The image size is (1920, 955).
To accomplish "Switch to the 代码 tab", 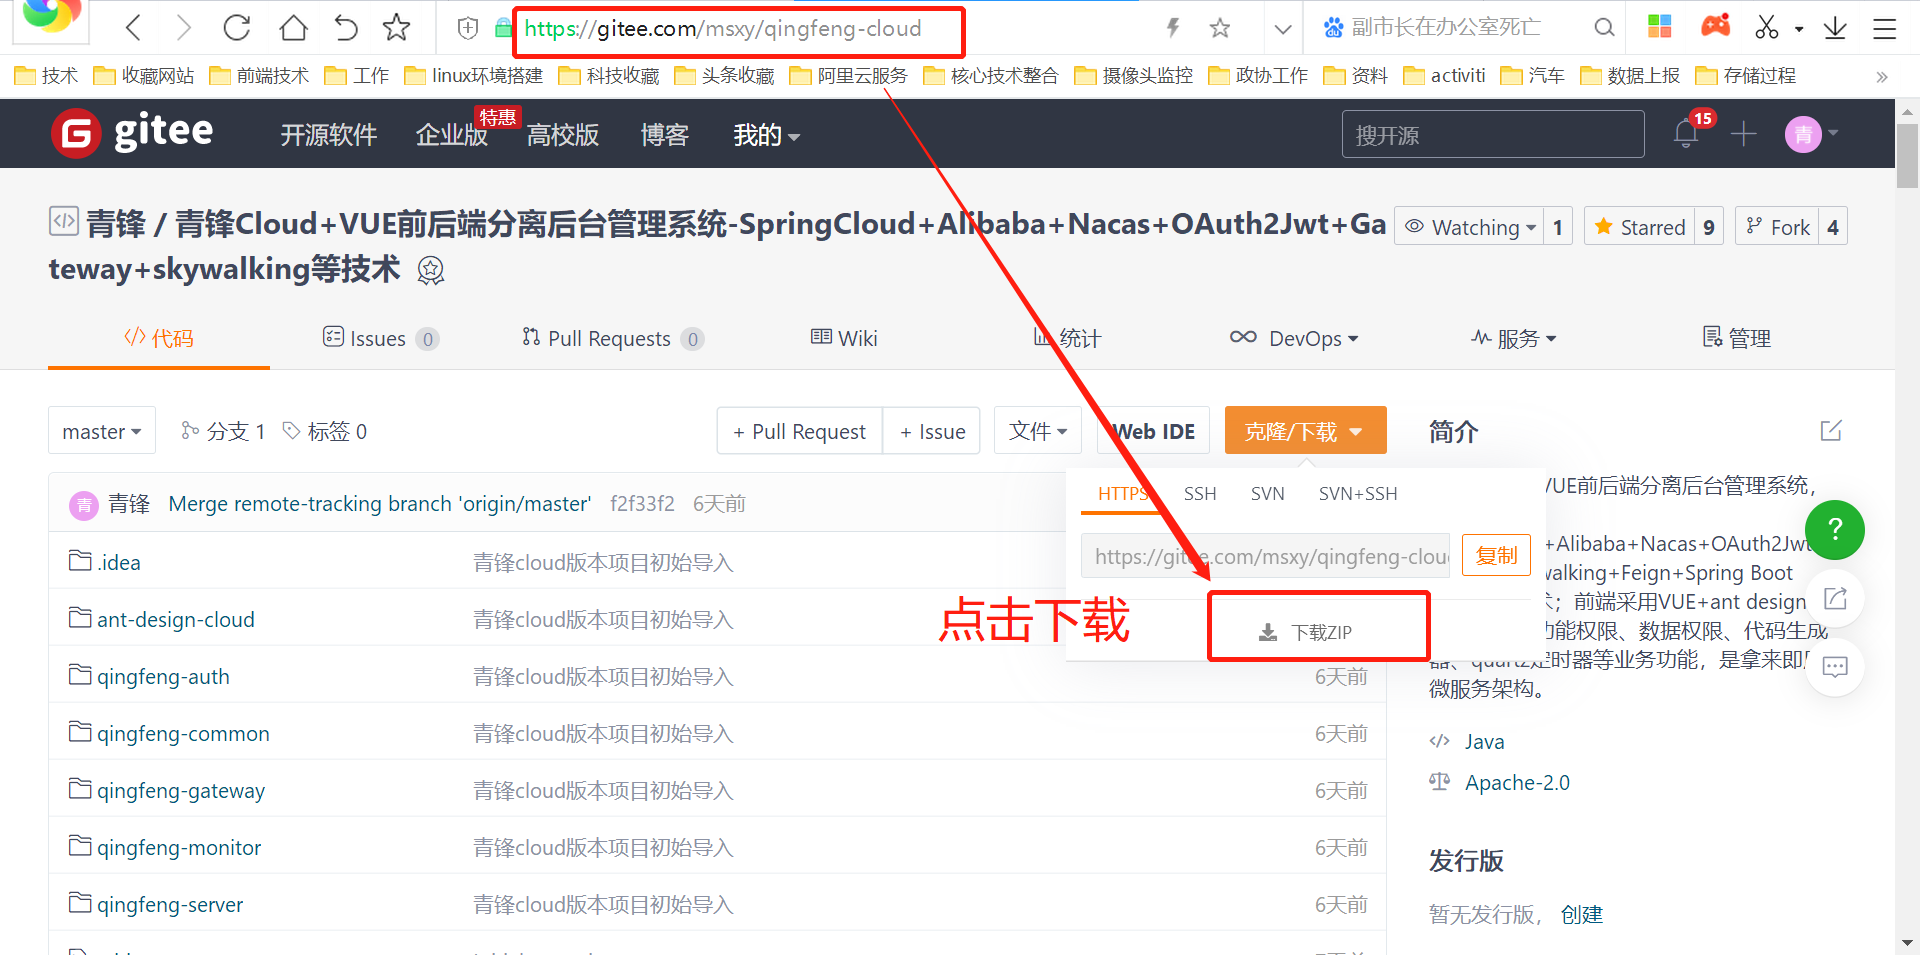I will point(159,338).
